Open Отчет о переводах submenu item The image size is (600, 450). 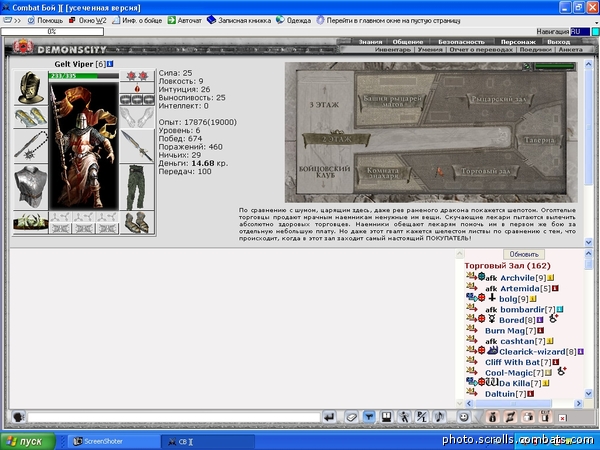tap(481, 50)
